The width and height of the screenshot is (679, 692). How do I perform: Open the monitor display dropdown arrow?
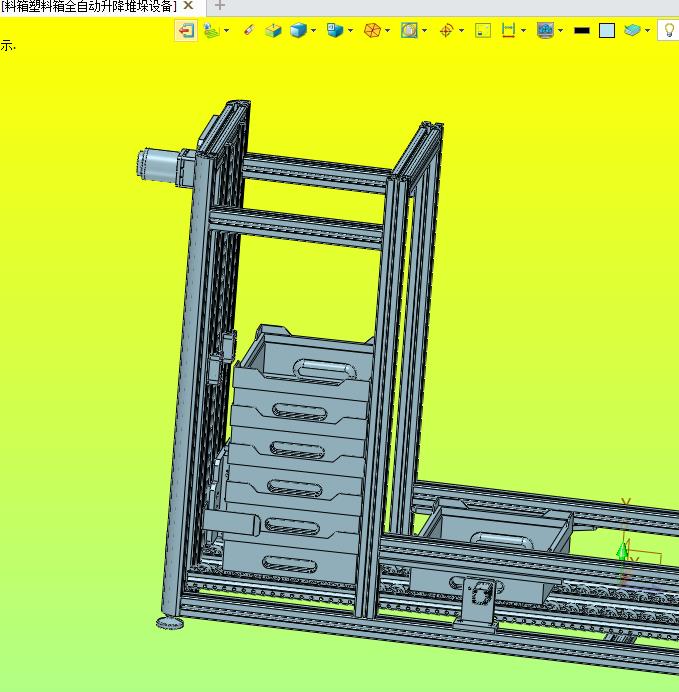[x=560, y=30]
